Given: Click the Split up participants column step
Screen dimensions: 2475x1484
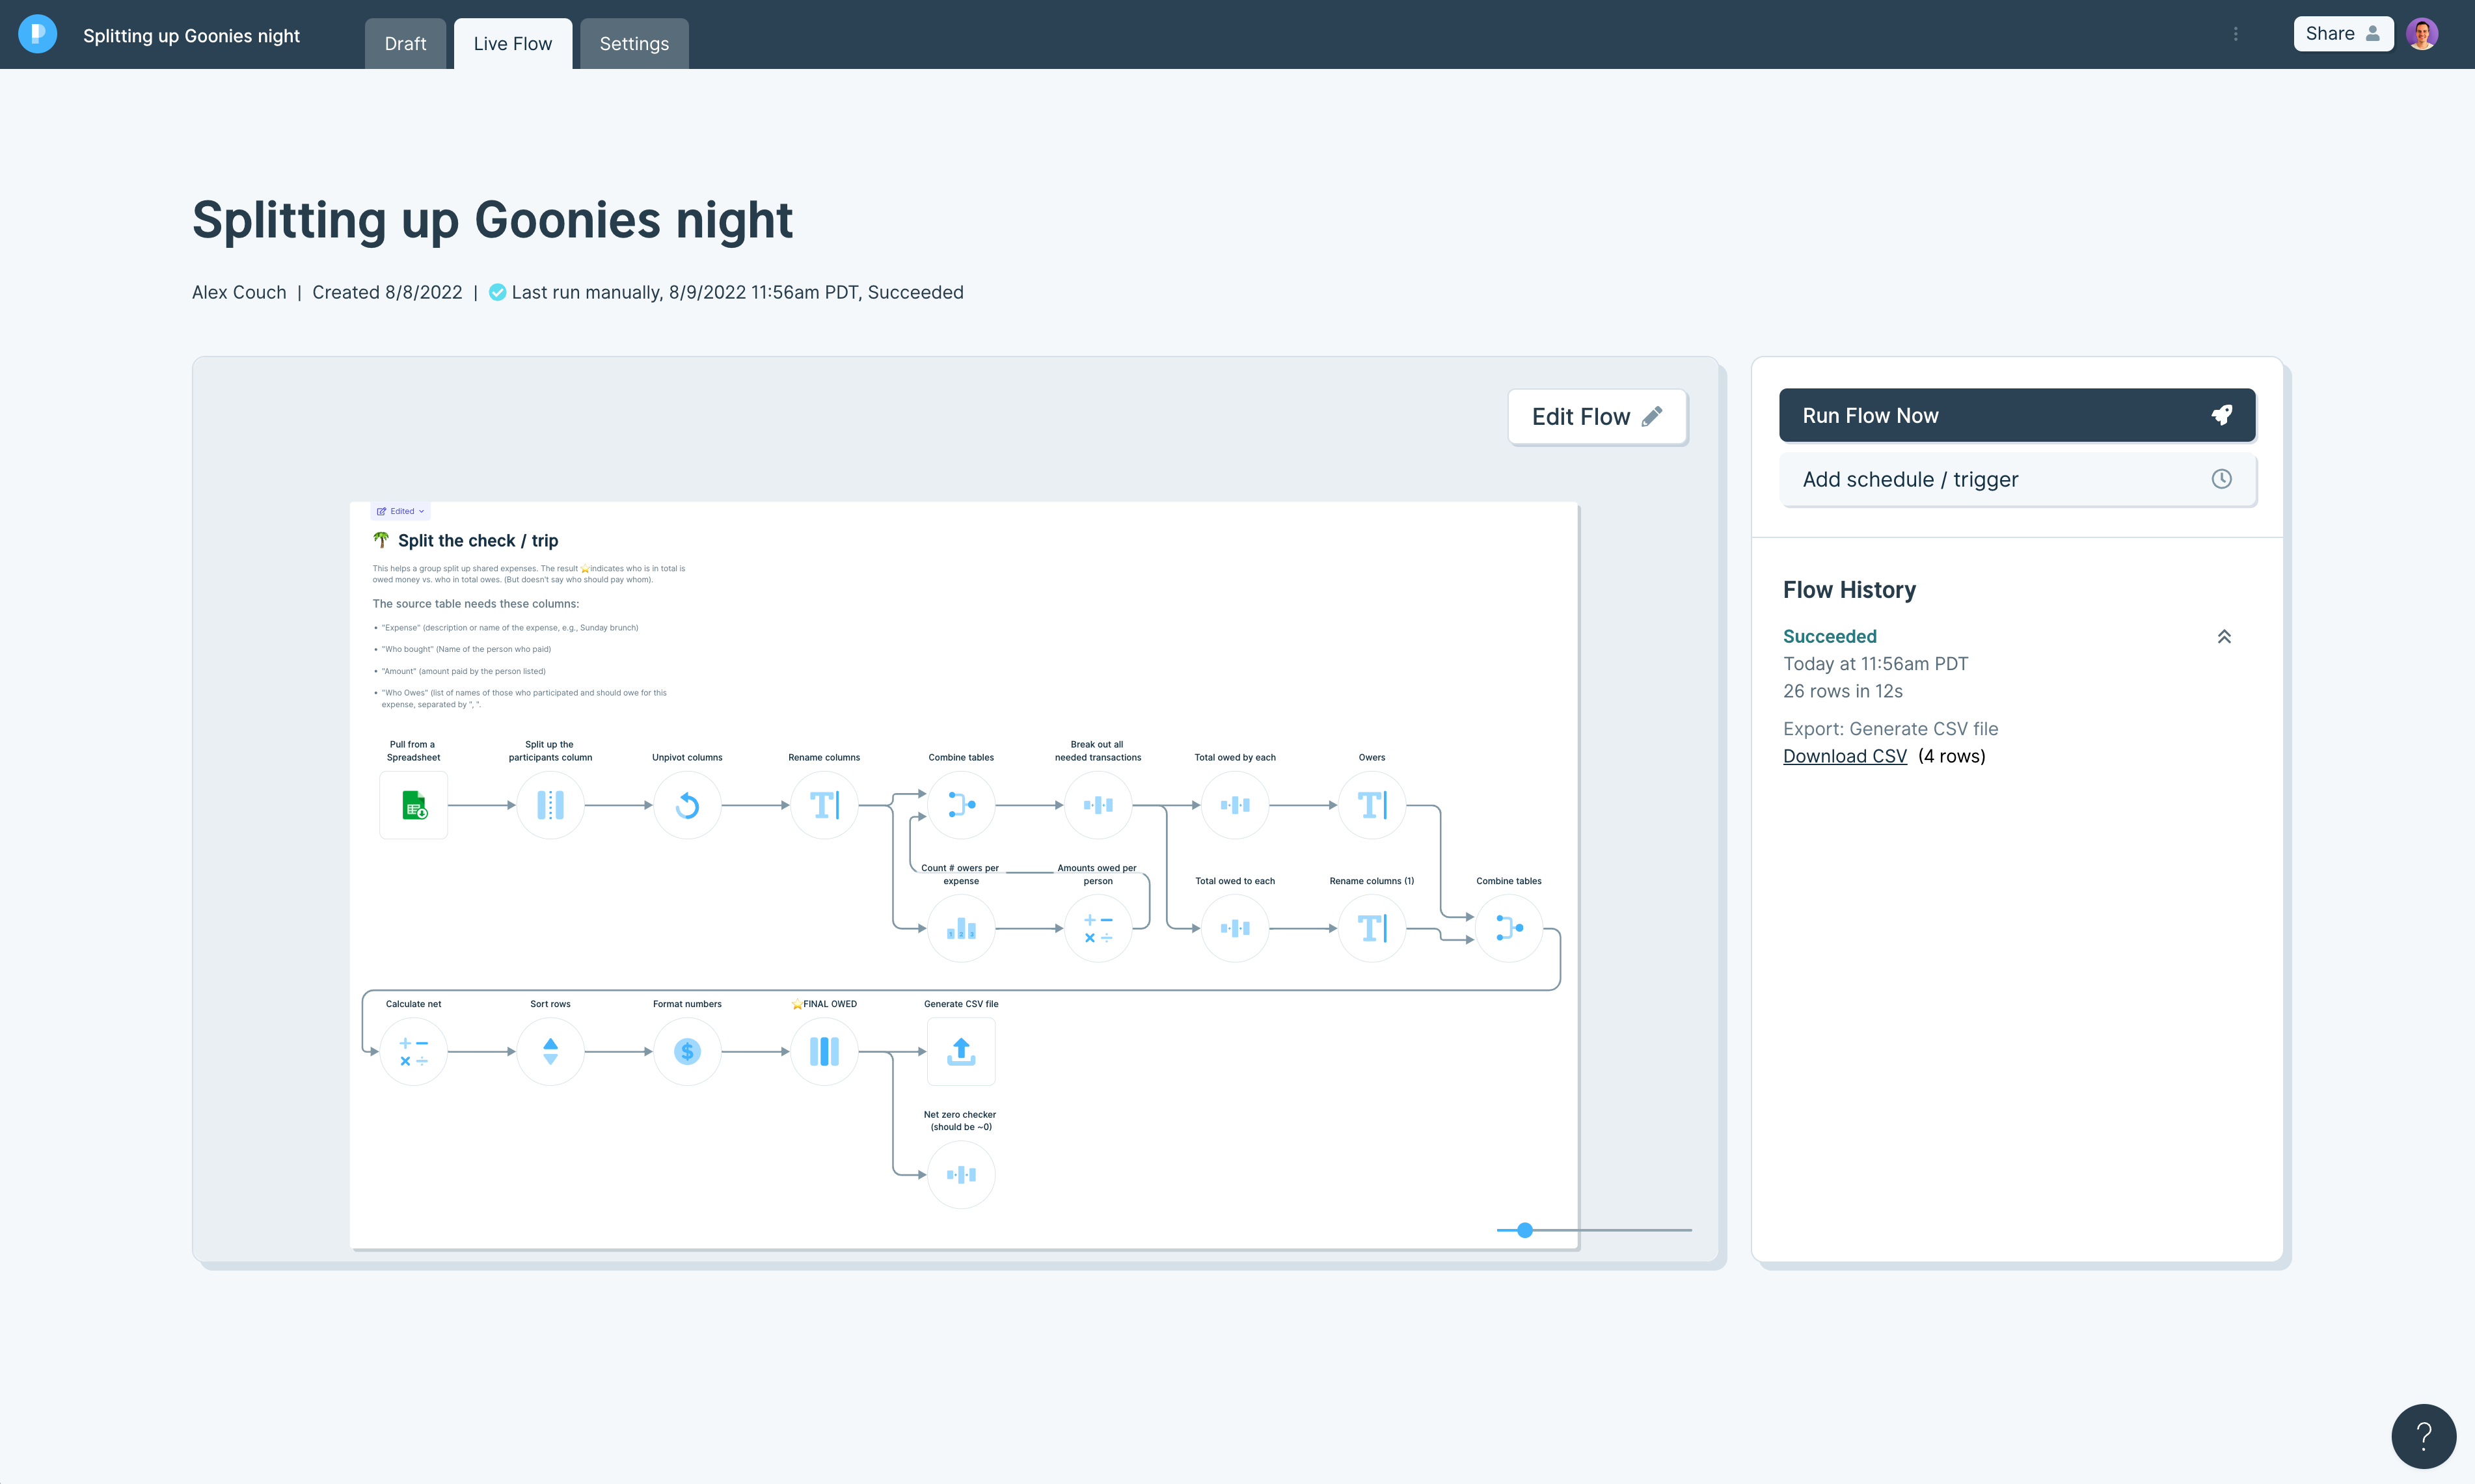Looking at the screenshot, I should [x=550, y=805].
